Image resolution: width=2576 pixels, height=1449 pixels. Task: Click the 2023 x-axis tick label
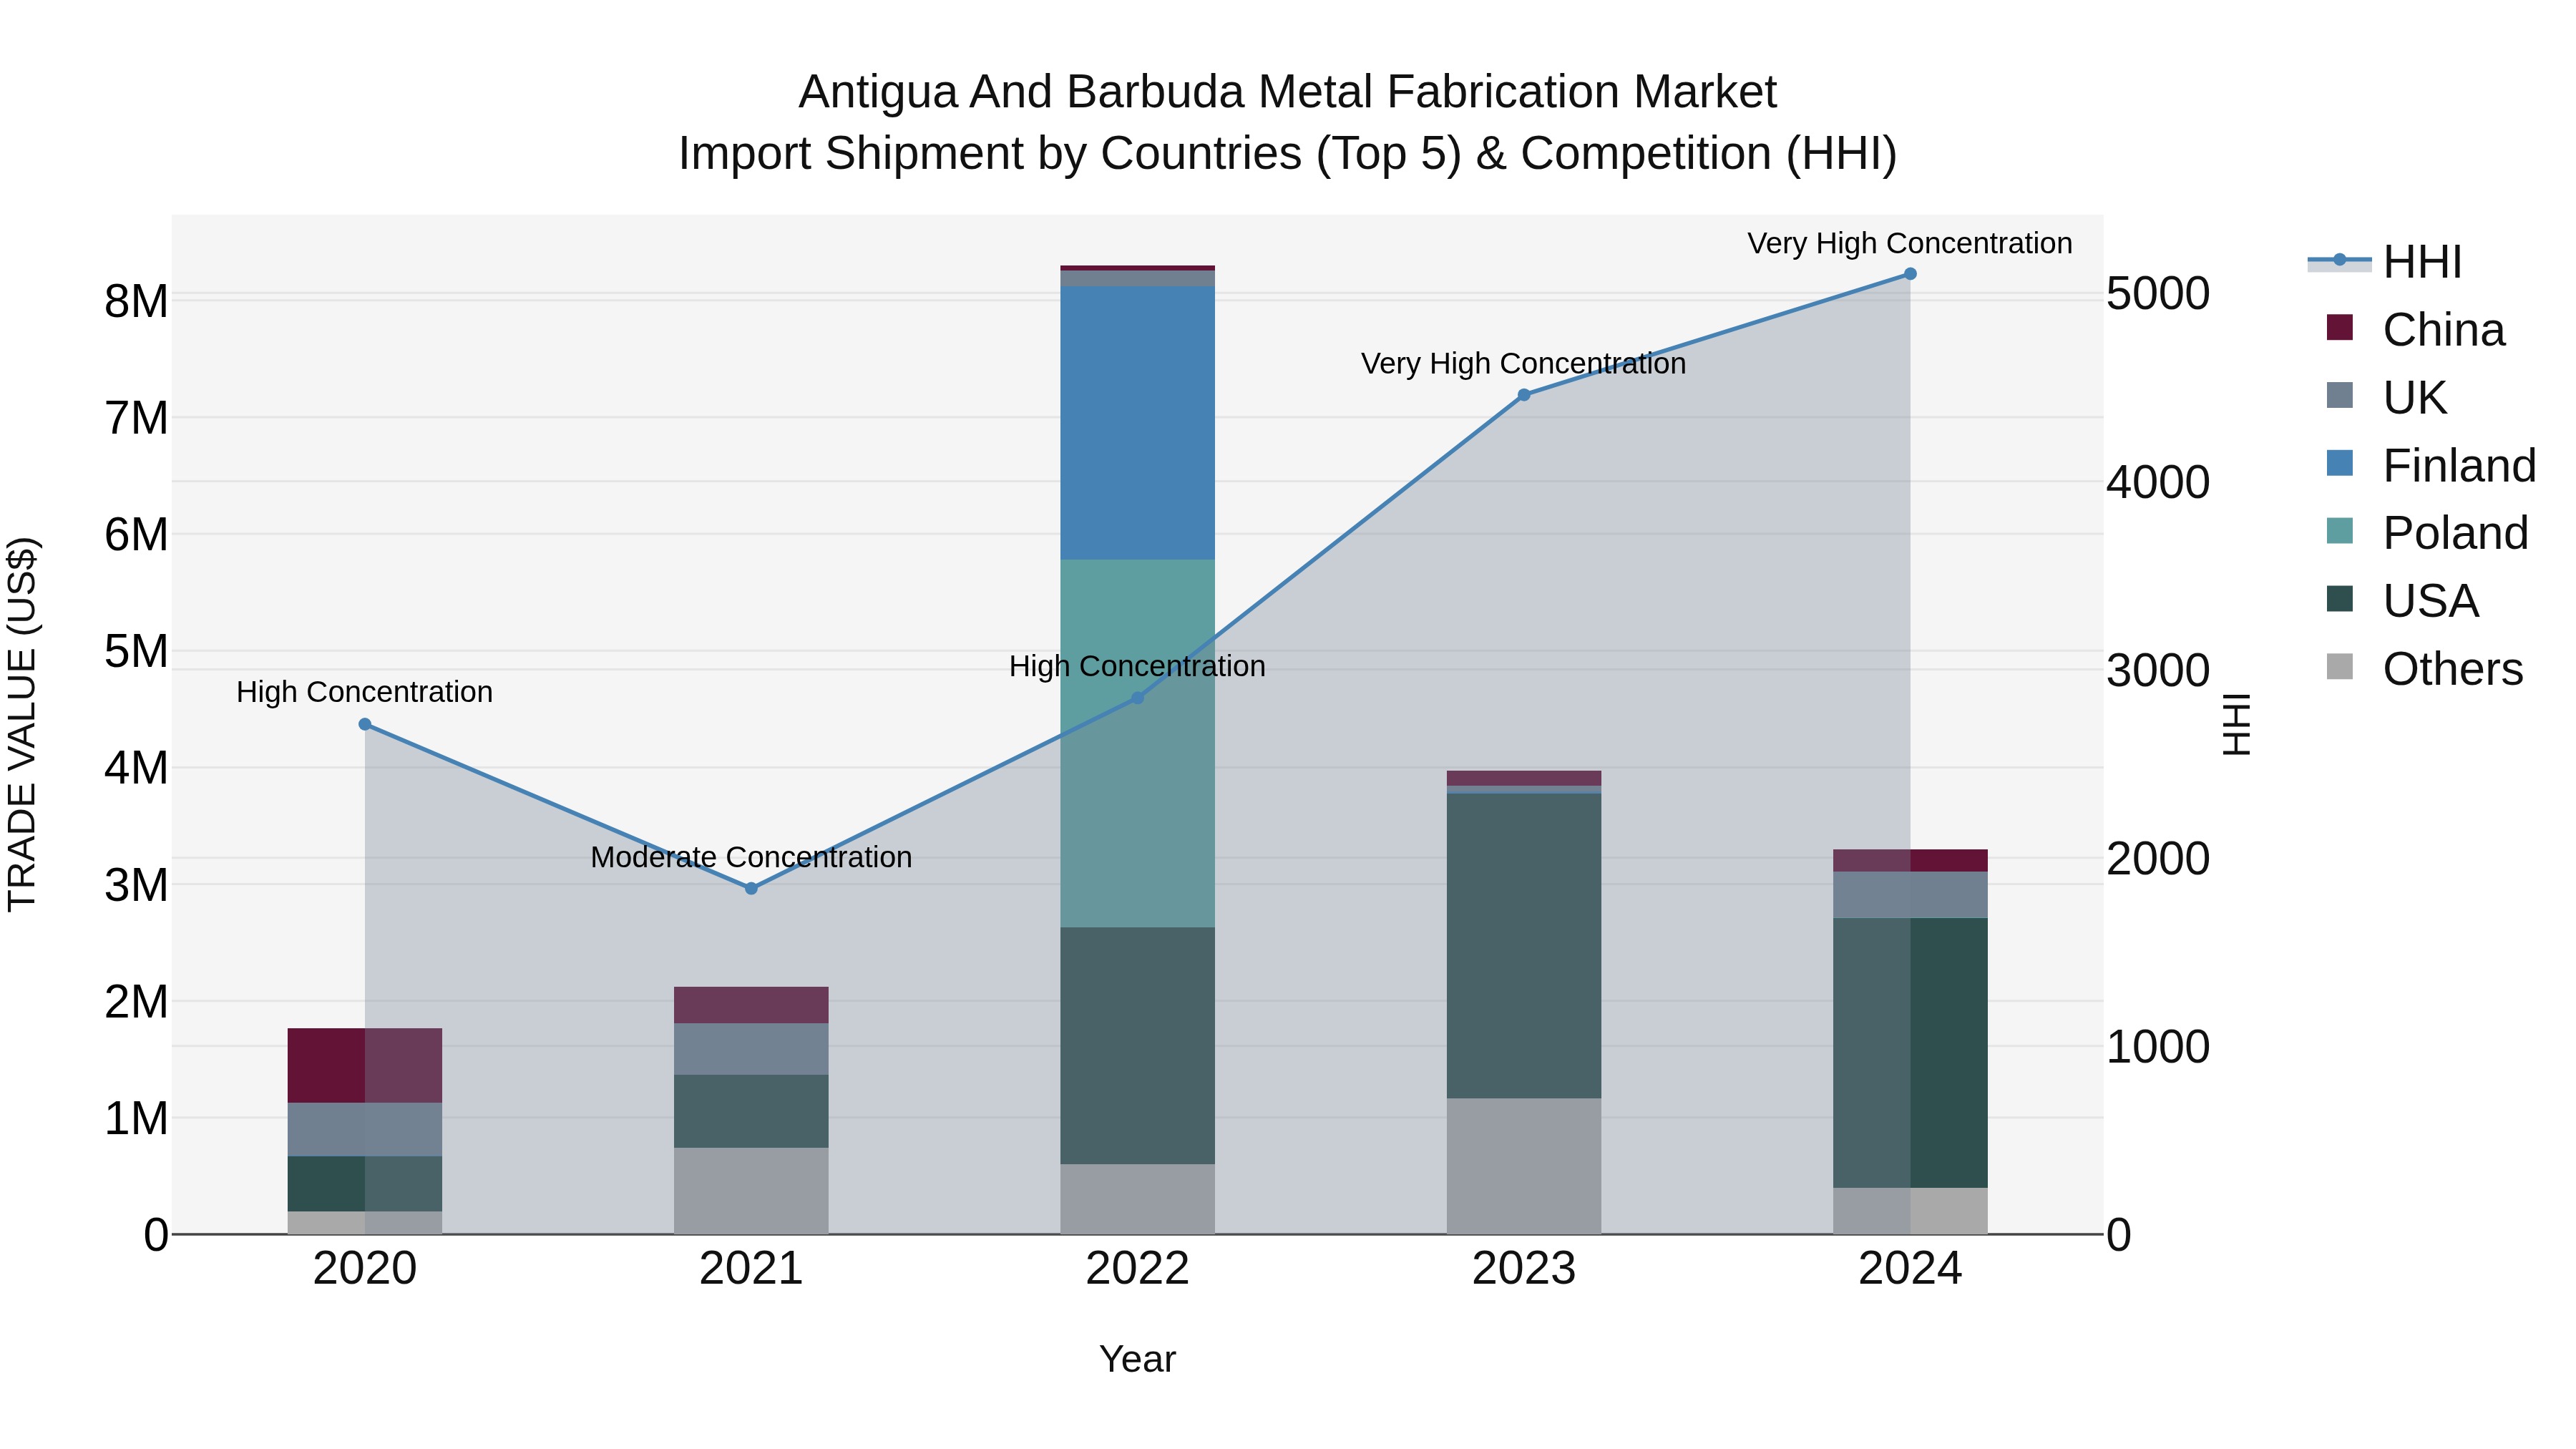click(x=1524, y=1269)
